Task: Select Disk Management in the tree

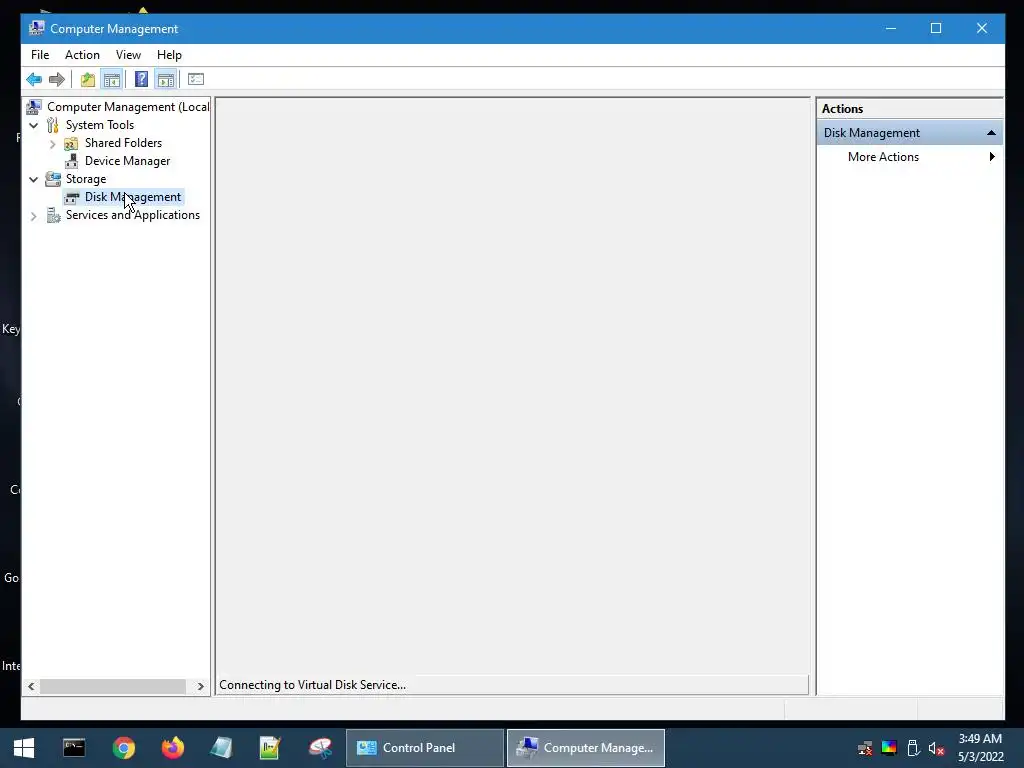Action: [x=133, y=197]
